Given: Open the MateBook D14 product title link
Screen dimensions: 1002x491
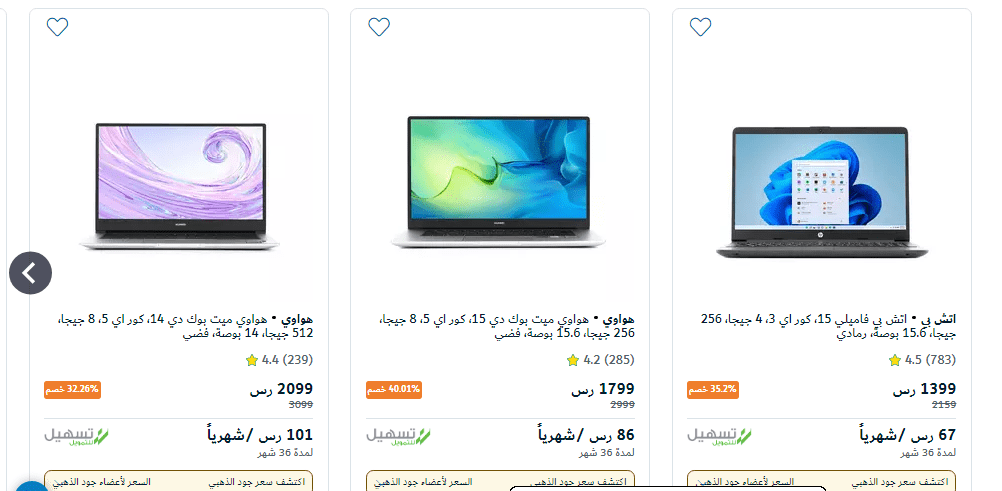Looking at the screenshot, I should tap(185, 325).
